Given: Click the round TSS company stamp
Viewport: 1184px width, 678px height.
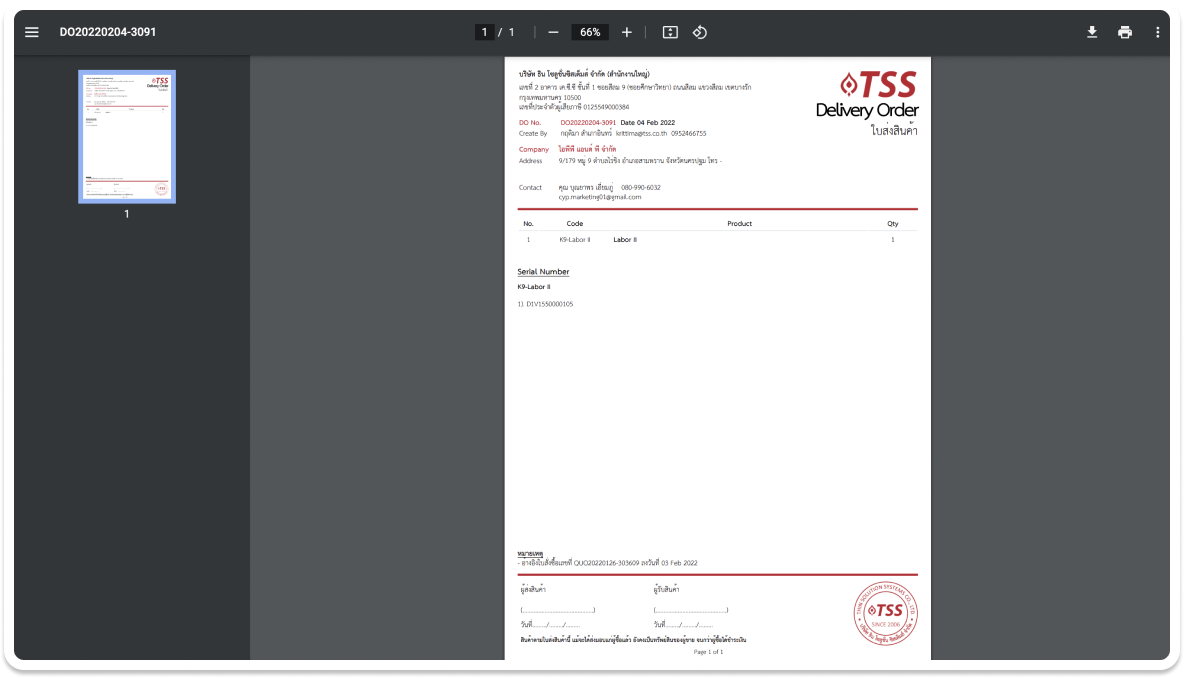Looking at the screenshot, I should pos(885,611).
